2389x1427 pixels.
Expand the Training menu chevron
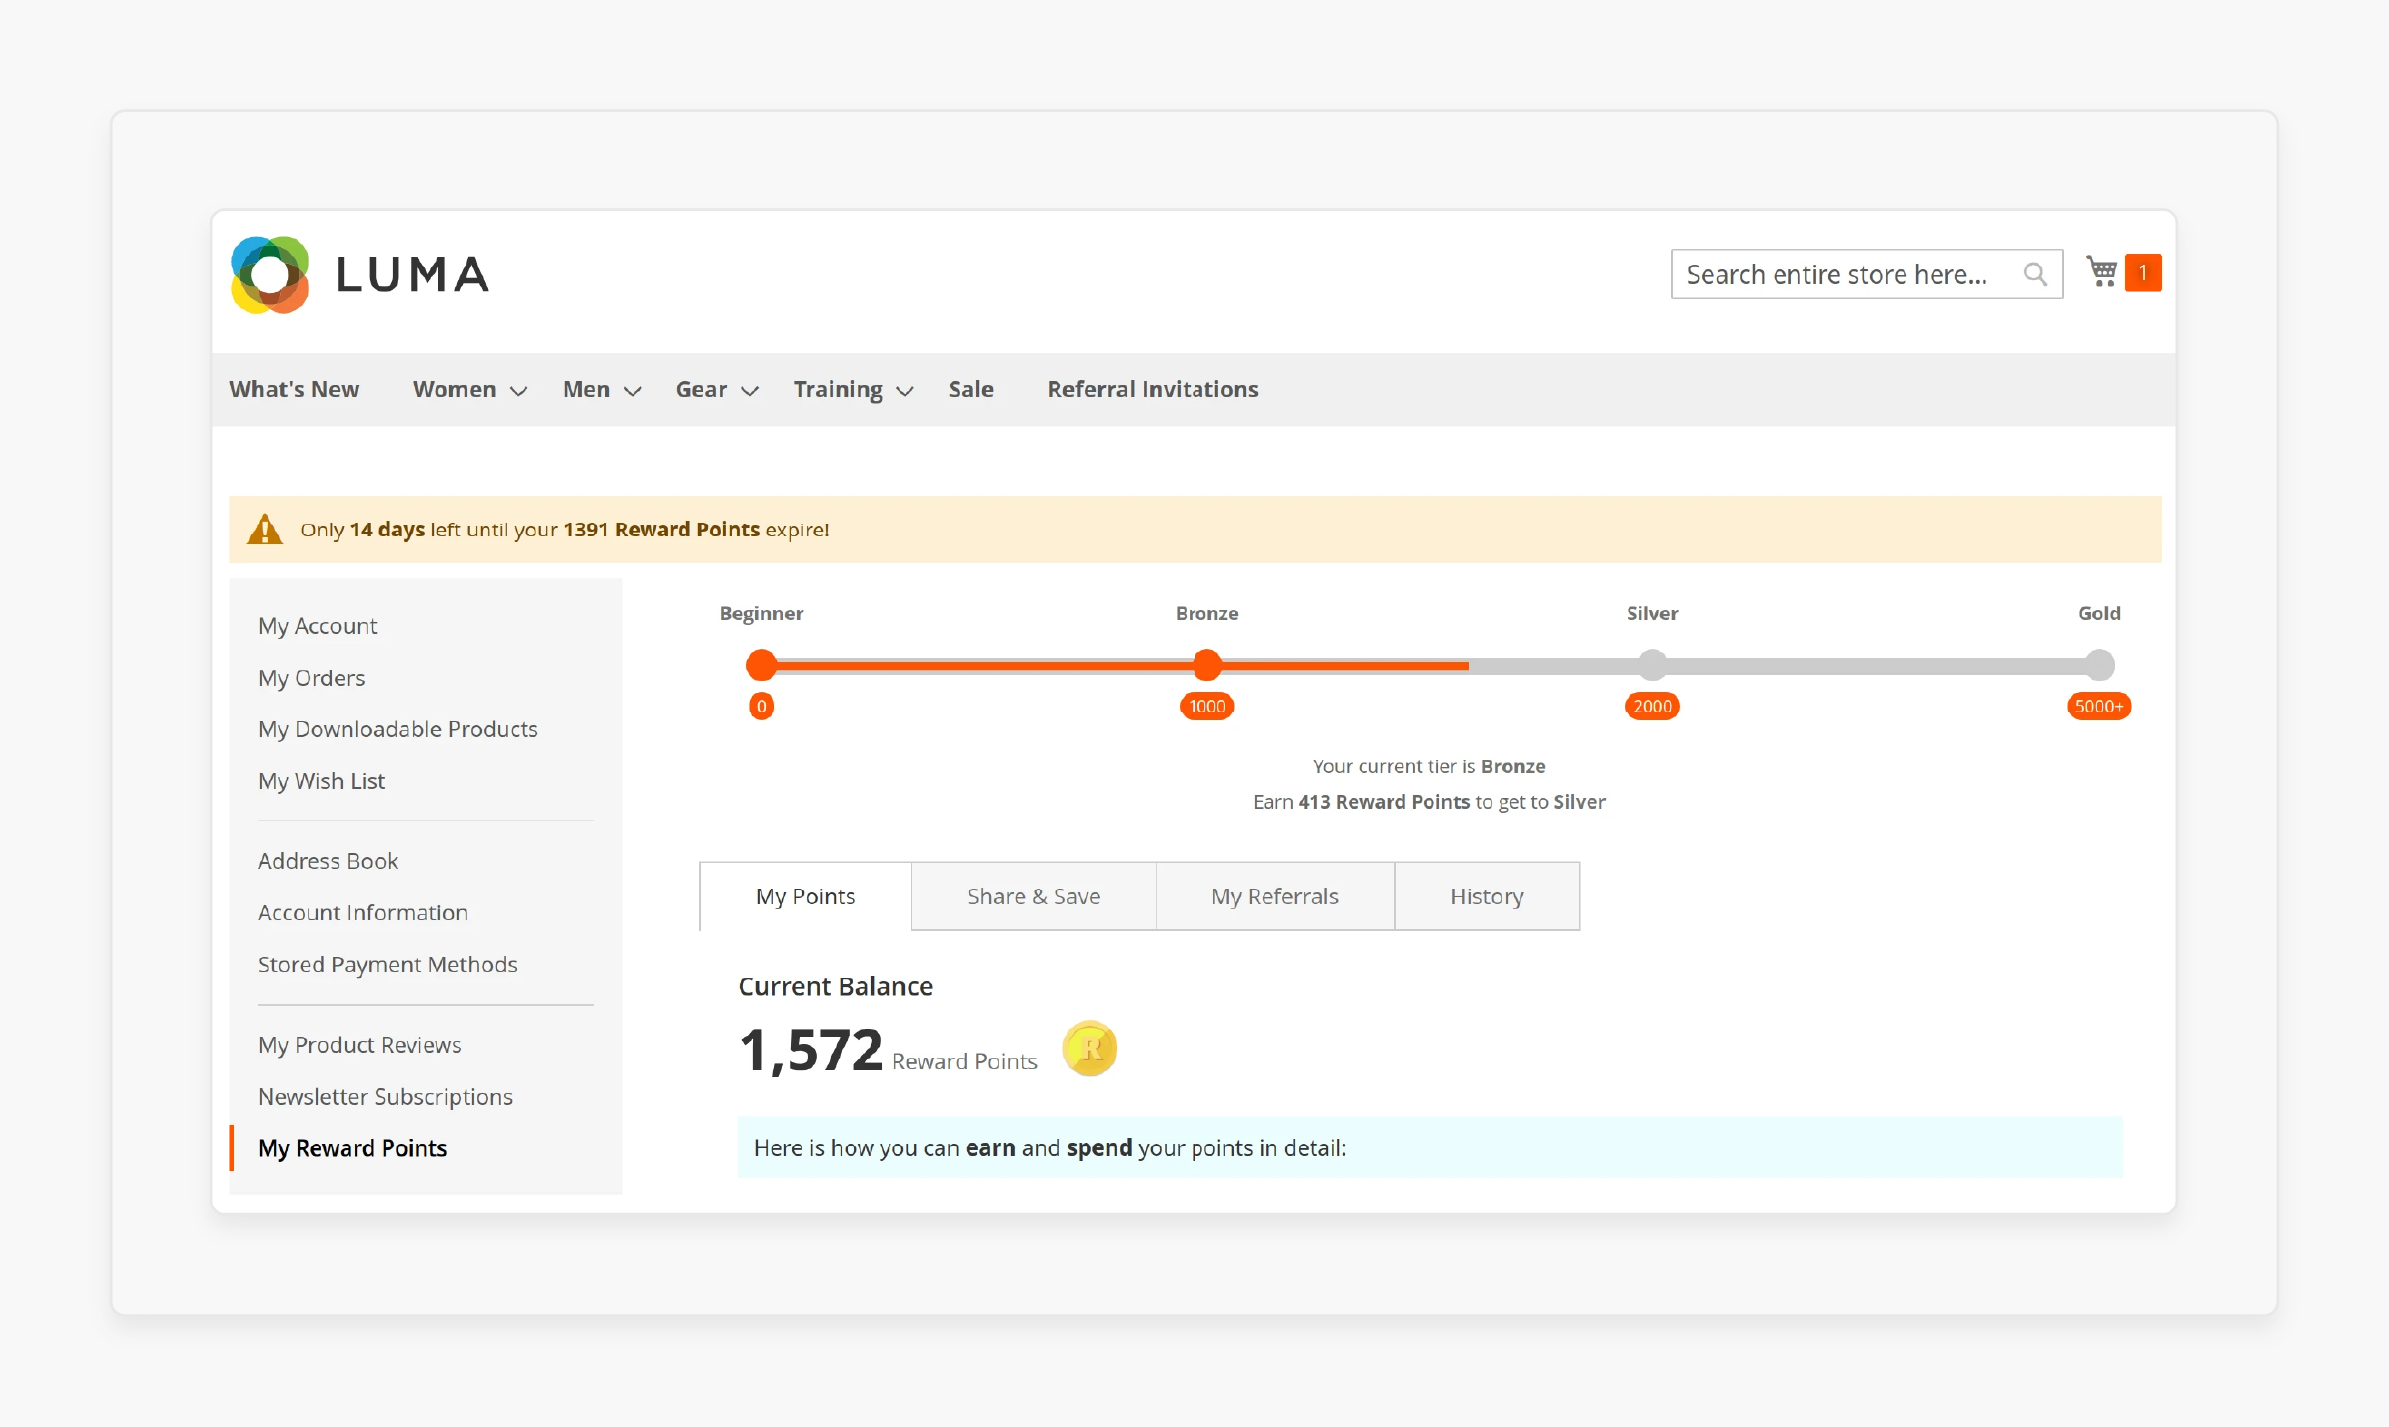click(x=904, y=391)
